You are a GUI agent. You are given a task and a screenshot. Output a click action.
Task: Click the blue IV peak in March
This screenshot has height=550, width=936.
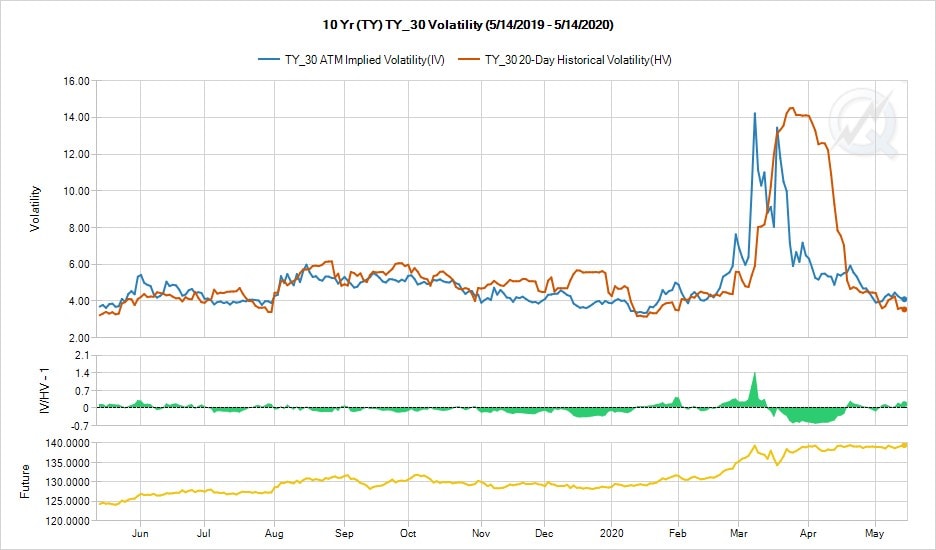pos(754,114)
